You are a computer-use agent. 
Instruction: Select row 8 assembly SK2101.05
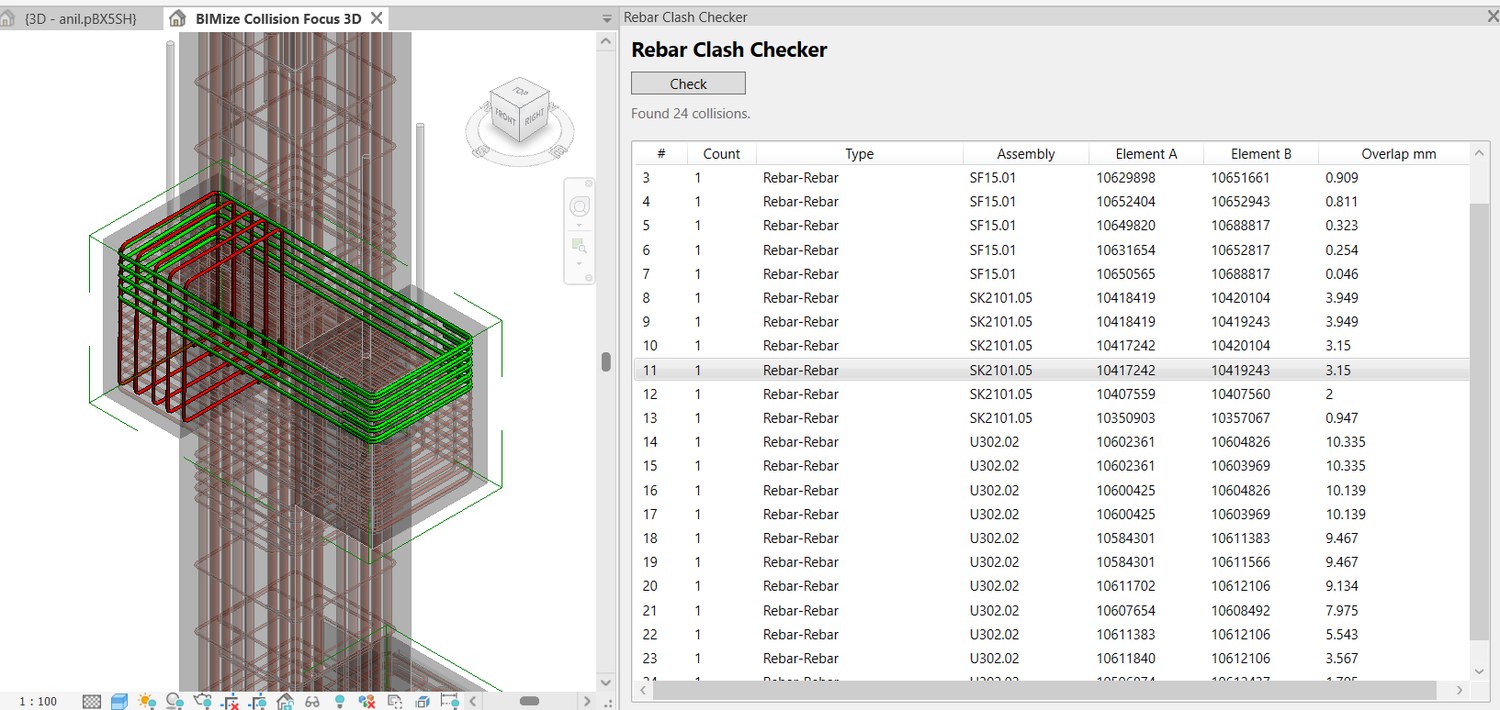pos(1000,298)
